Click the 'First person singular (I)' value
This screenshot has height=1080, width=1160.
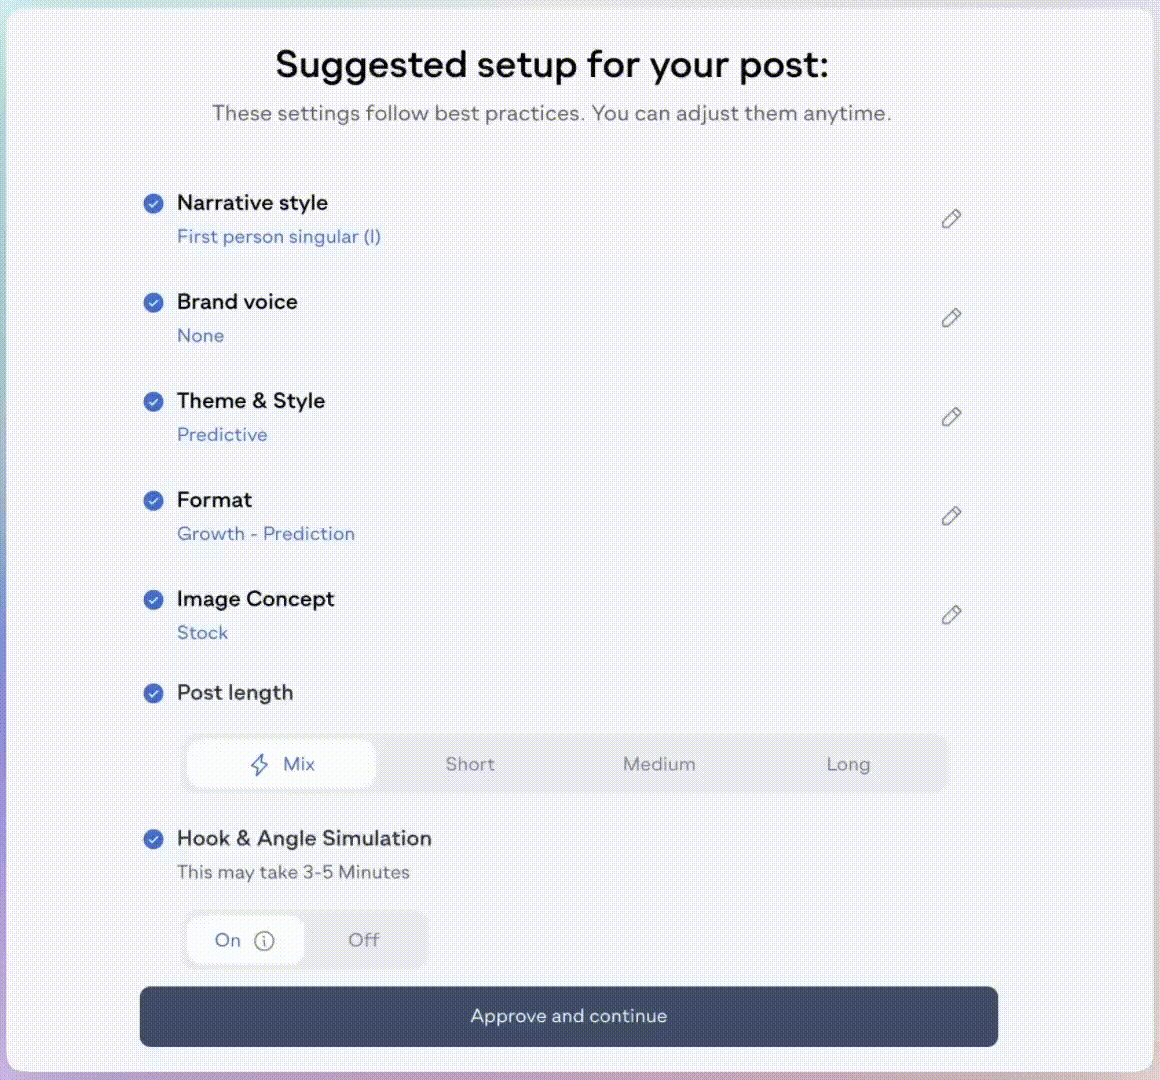point(279,237)
